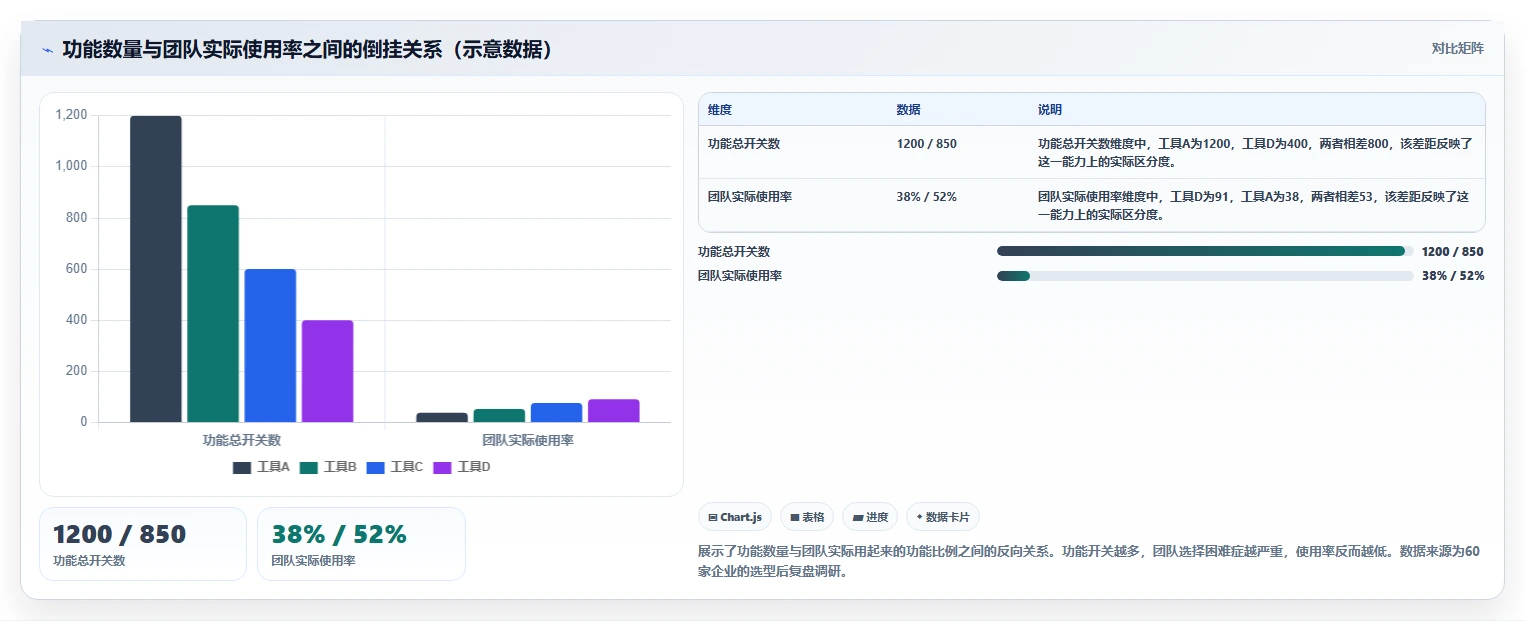Click the 1200 / 850 stat card
This screenshot has height=621, width=1525.
(143, 544)
